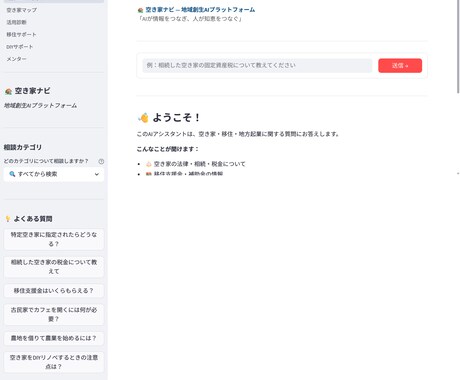This screenshot has height=380, width=460.
Task: Click the magnifier icon in category dropdown
Action: pos(12,174)
